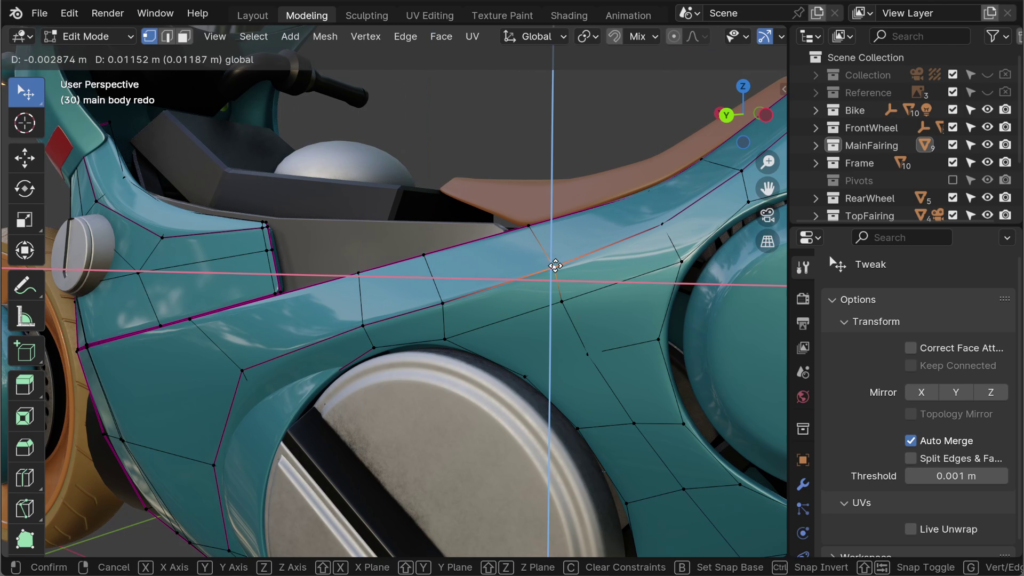Viewport: 1024px width, 576px height.
Task: Click the Z axis on navigation gizmo
Action: tap(743, 87)
